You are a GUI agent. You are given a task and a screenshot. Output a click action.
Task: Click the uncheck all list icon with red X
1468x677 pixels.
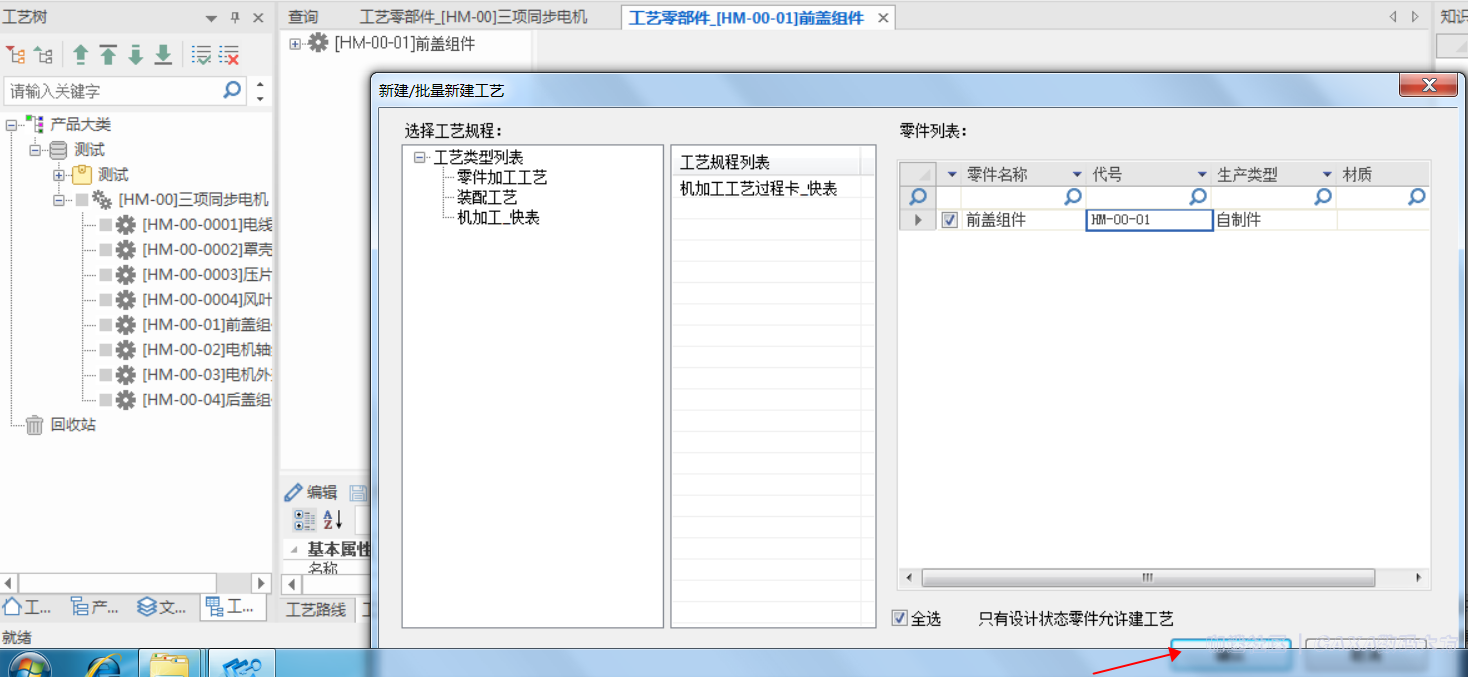(229, 55)
